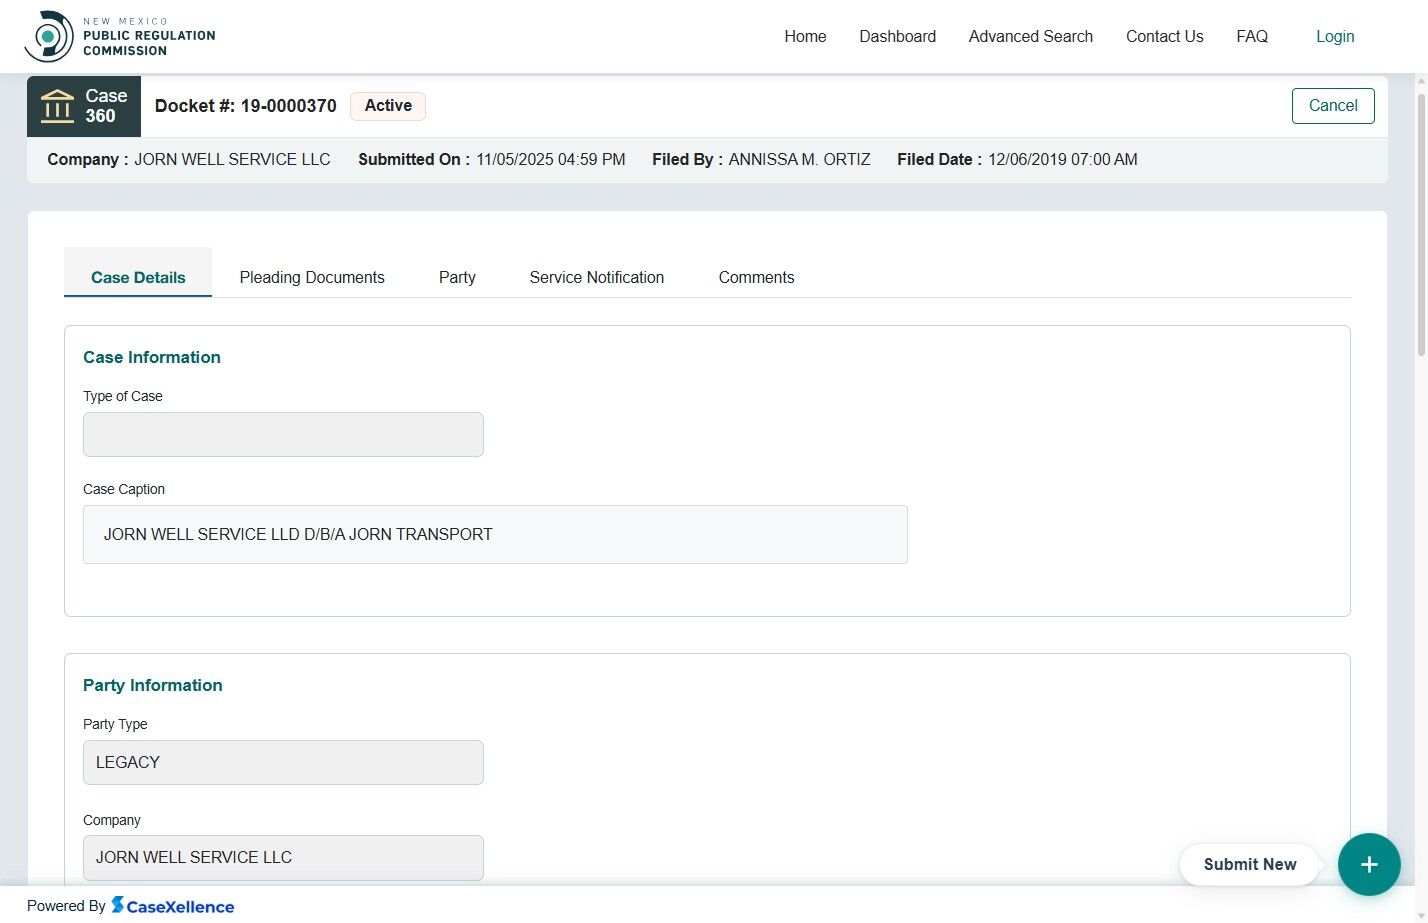1428x923 pixels.
Task: Click the Login link
Action: click(1335, 36)
